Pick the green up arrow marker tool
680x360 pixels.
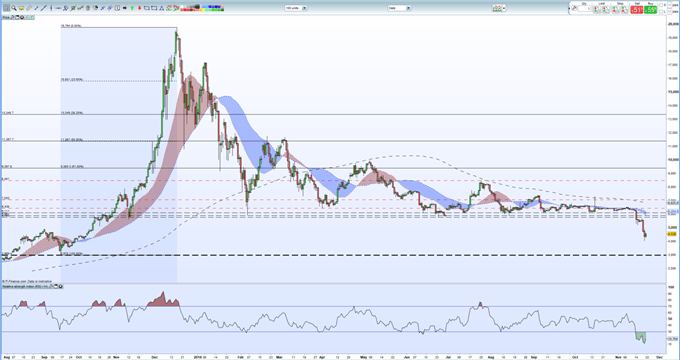[132, 8]
